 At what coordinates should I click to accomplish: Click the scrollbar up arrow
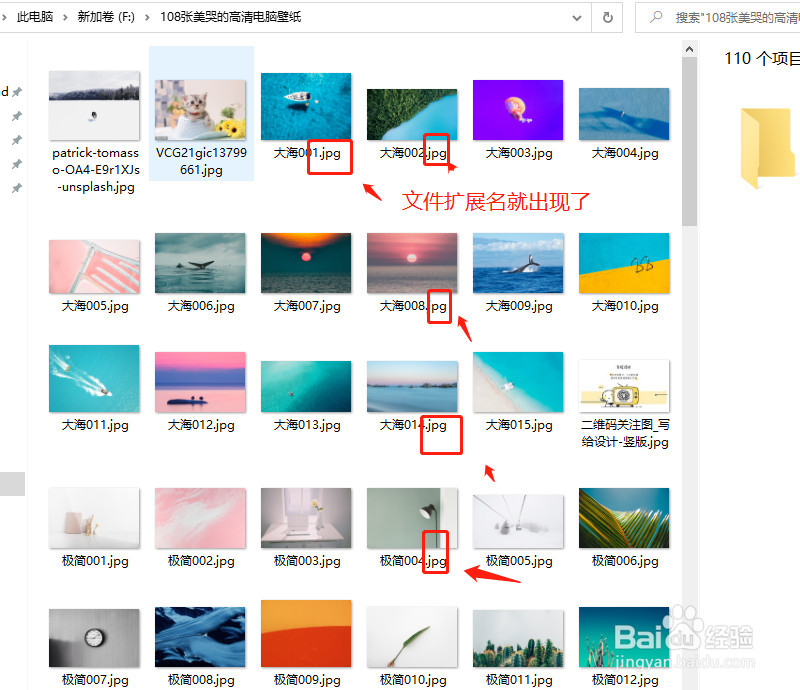pos(689,50)
